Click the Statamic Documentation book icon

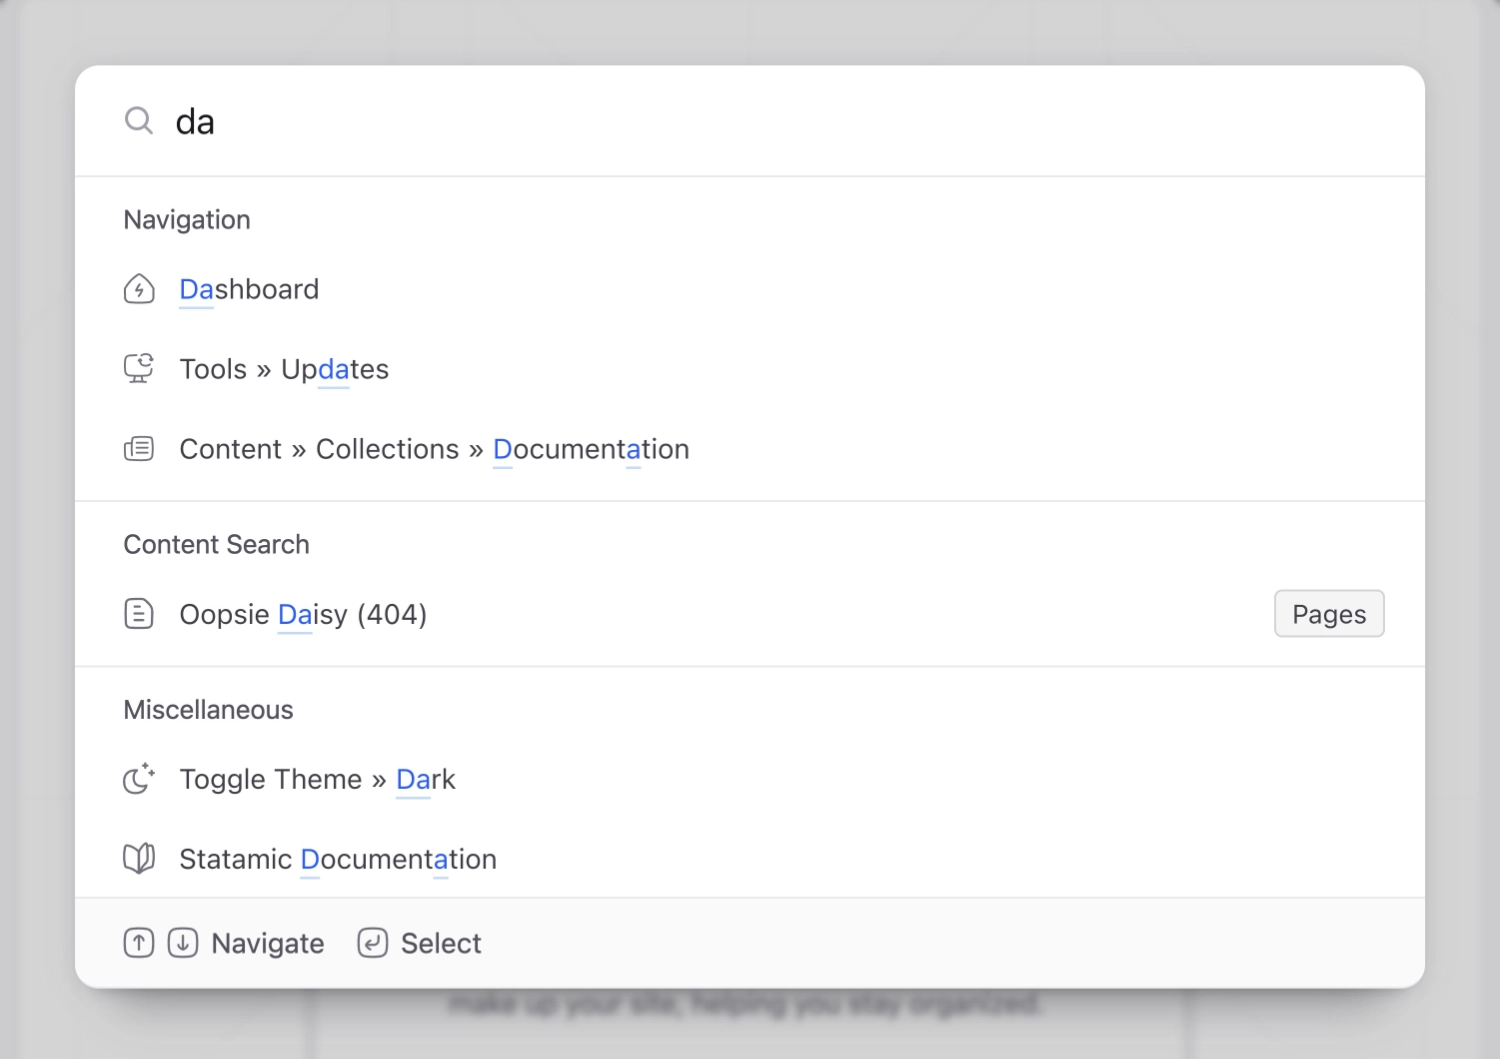coord(139,858)
